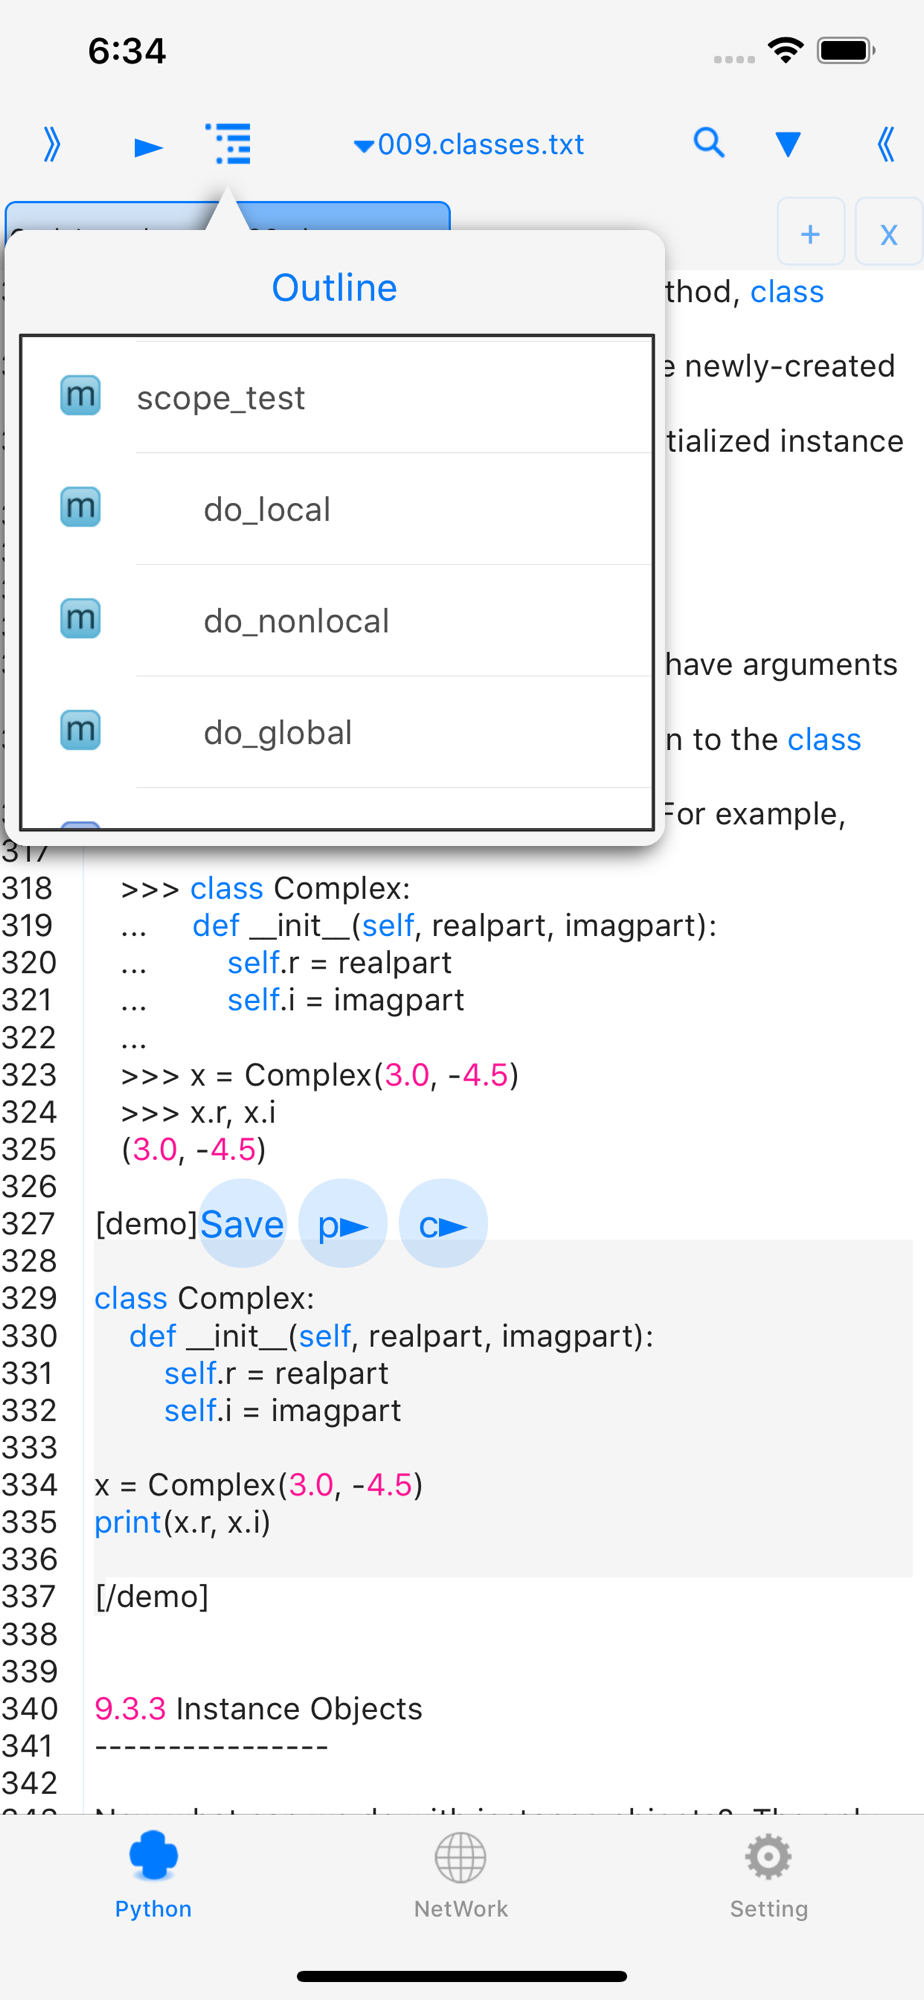This screenshot has height=2000, width=924.
Task: Open search with the magnifier icon
Action: (x=709, y=143)
